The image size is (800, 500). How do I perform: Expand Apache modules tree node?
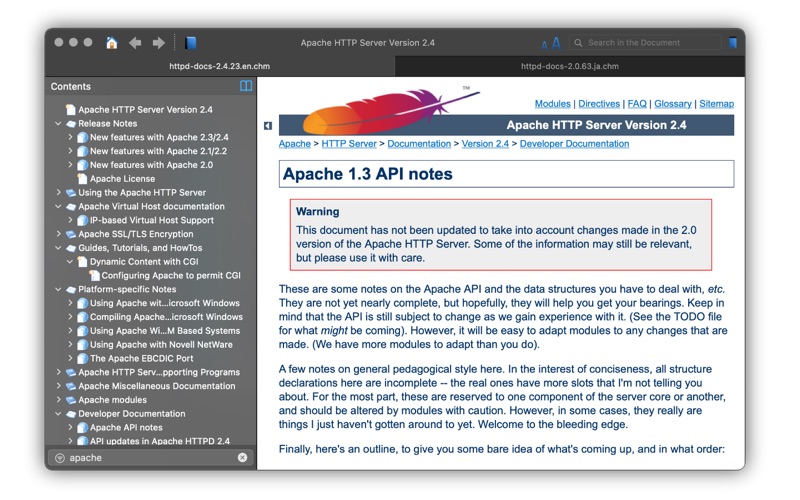[58, 399]
